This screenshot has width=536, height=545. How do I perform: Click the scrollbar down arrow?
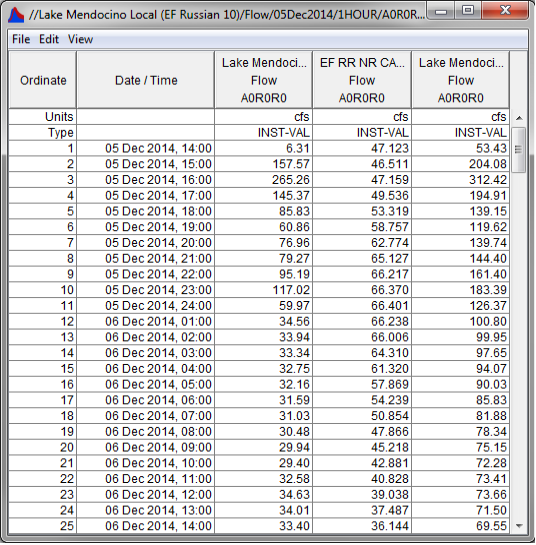point(519,526)
